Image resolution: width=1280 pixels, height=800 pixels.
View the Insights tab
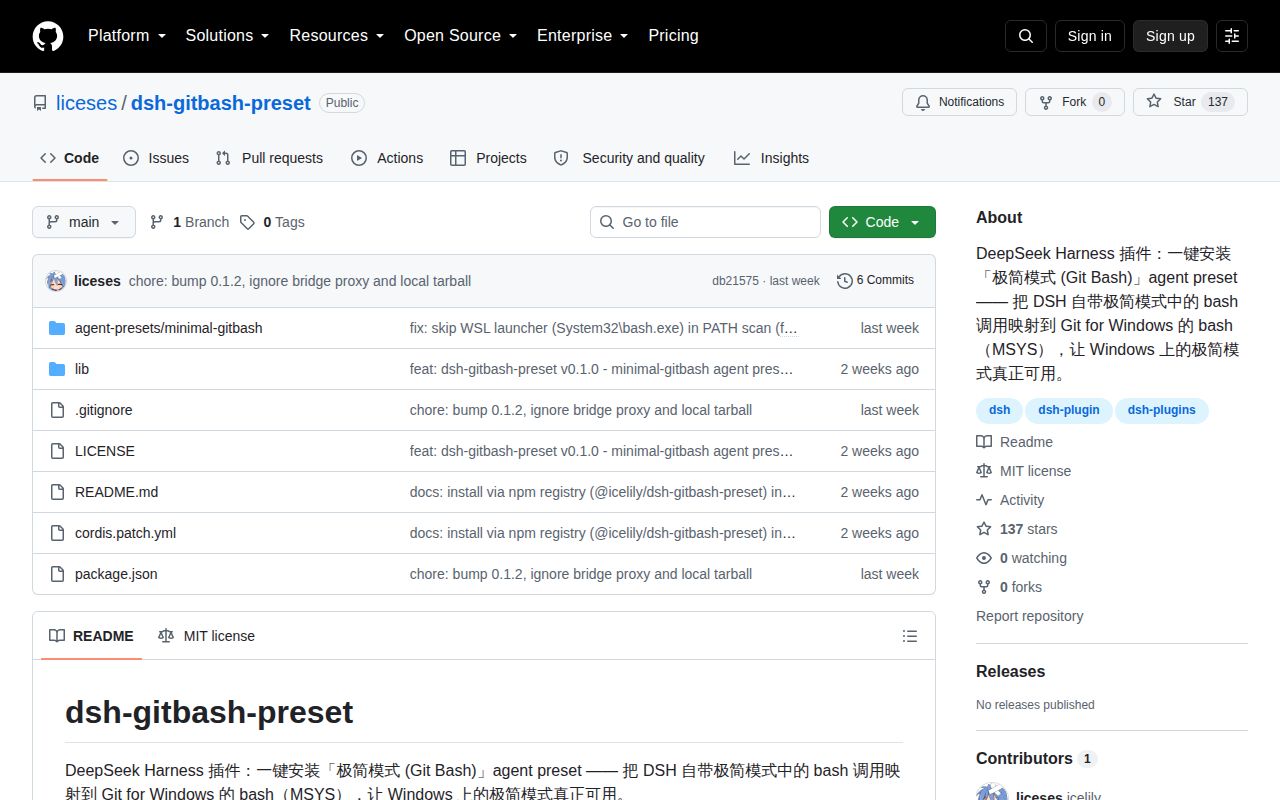(x=771, y=158)
